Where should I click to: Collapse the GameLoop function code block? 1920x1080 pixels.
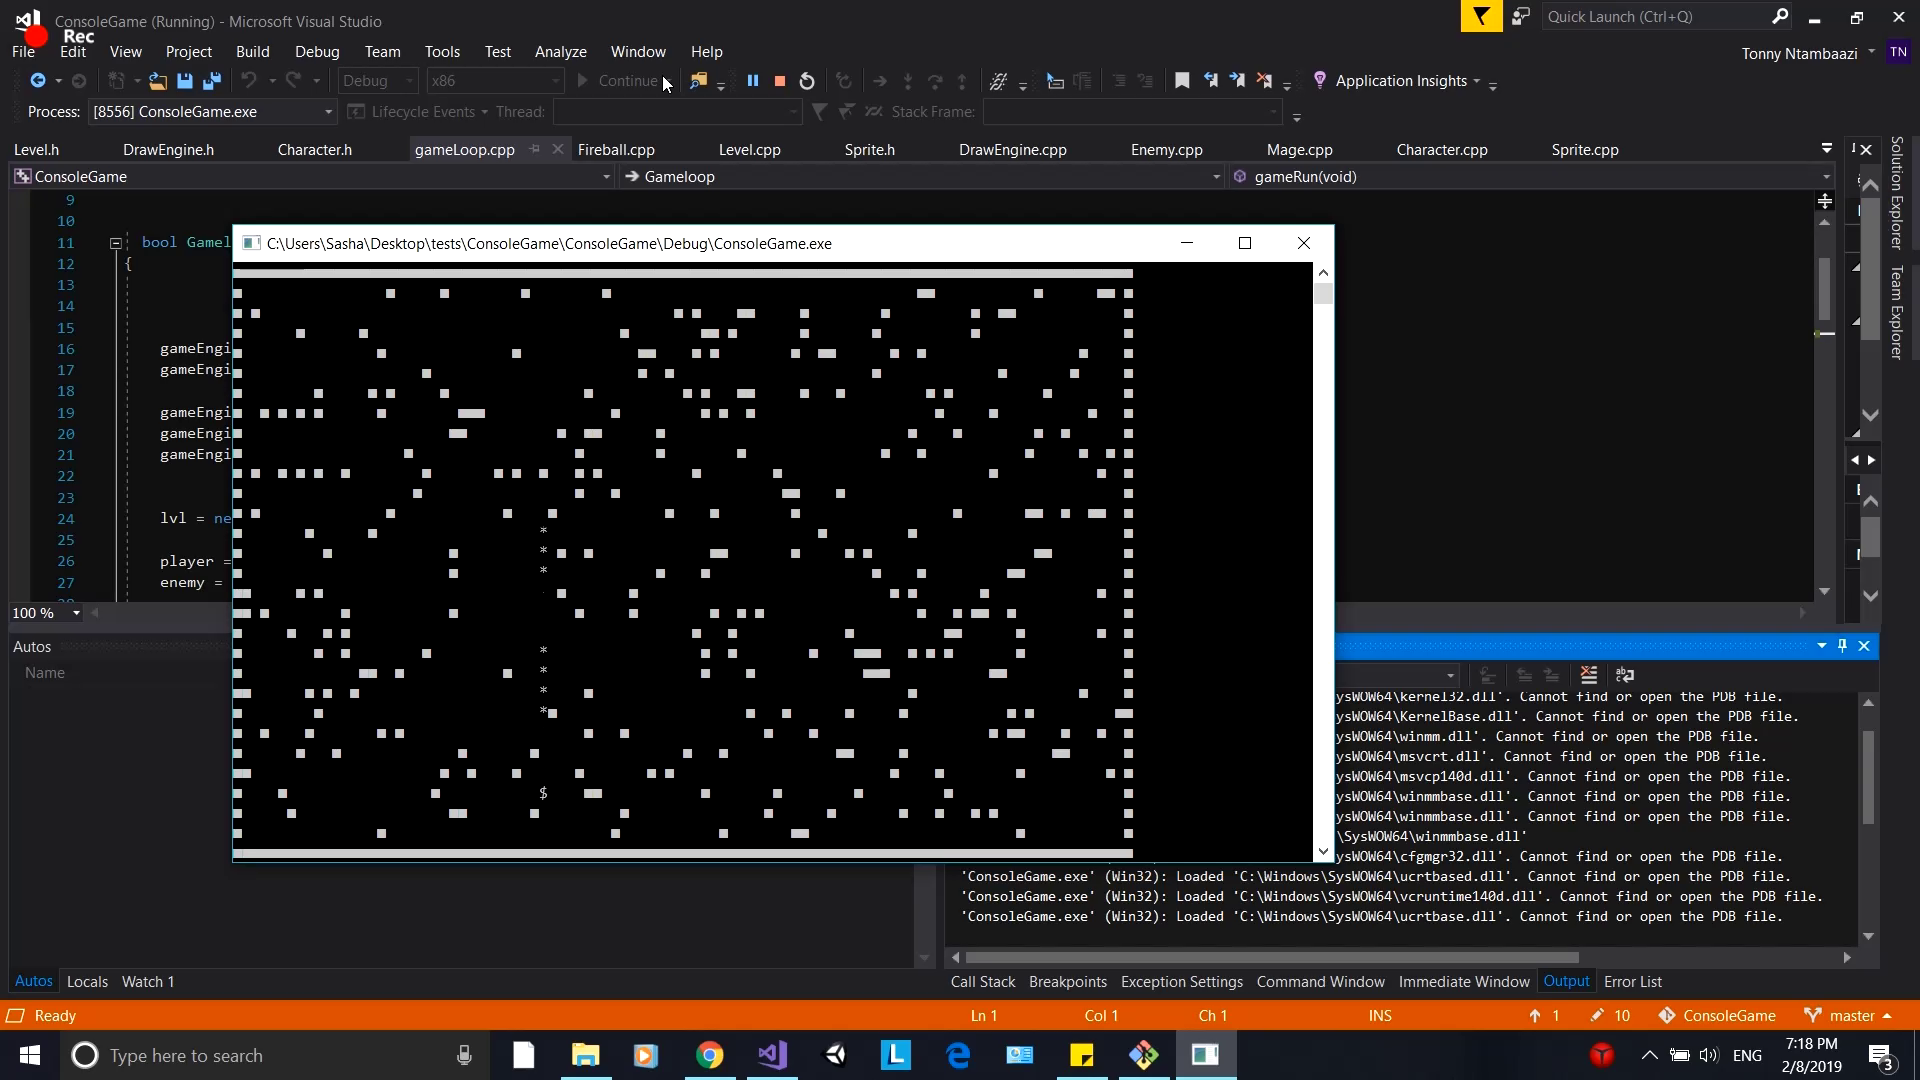[116, 243]
